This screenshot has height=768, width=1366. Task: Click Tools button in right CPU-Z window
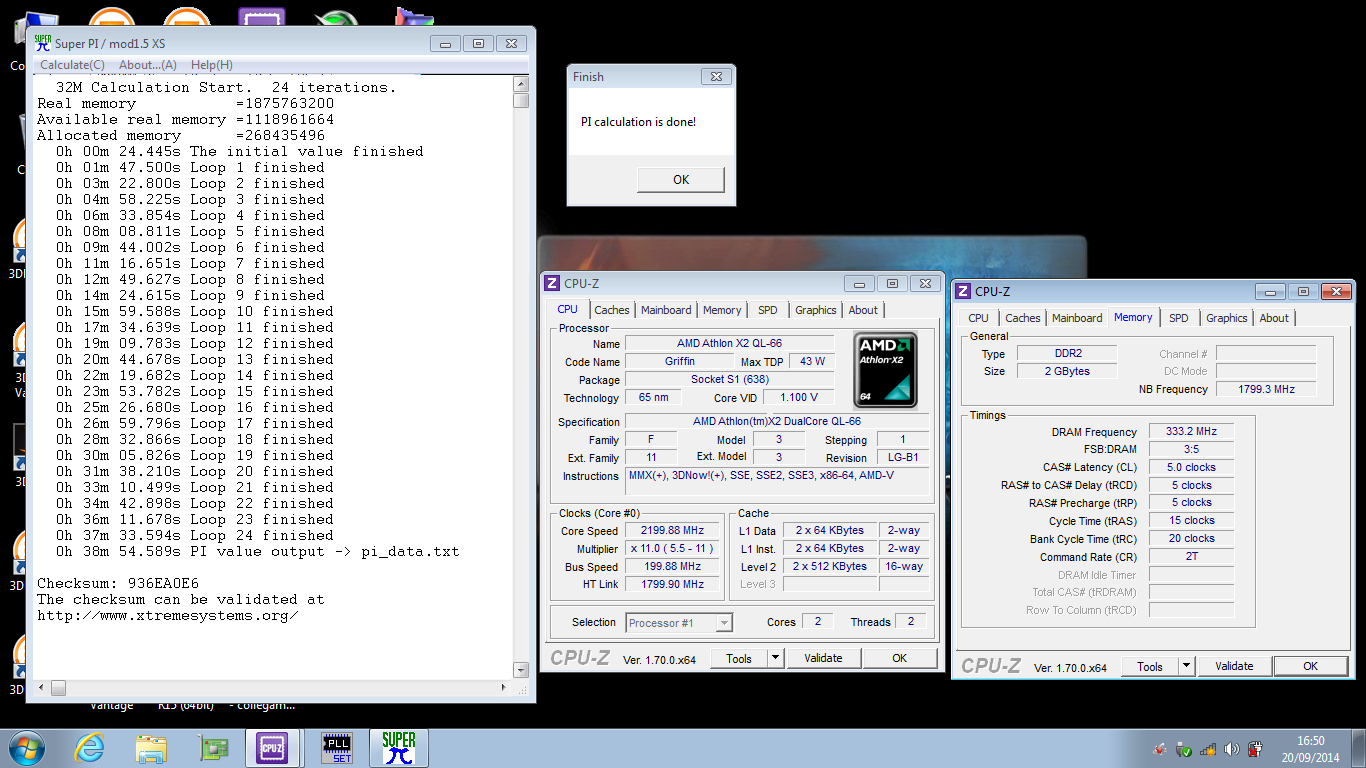coord(1150,666)
